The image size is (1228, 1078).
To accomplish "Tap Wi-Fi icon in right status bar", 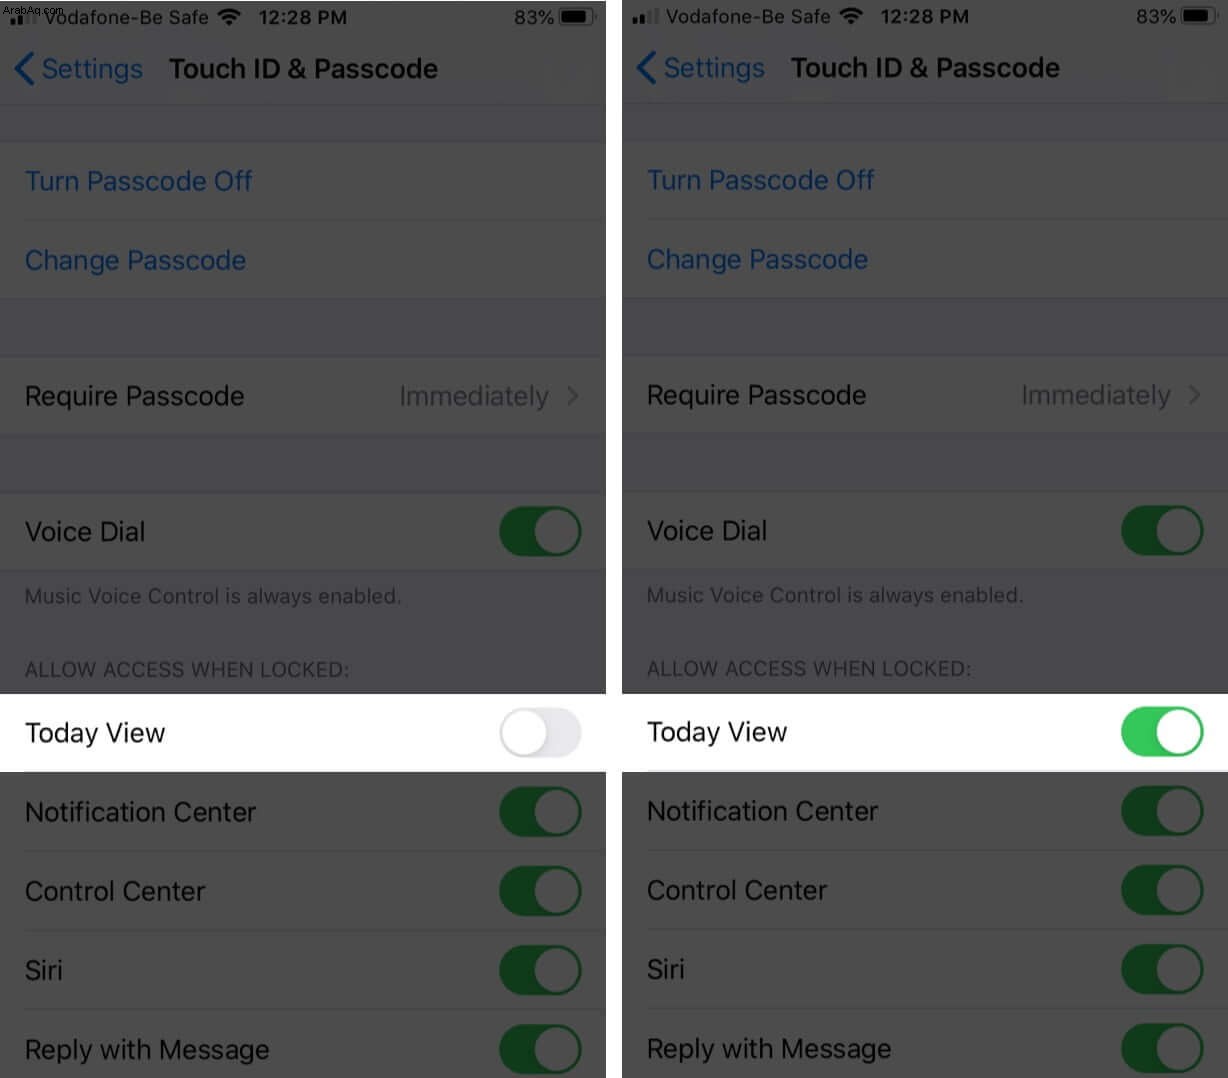I will (x=852, y=16).
